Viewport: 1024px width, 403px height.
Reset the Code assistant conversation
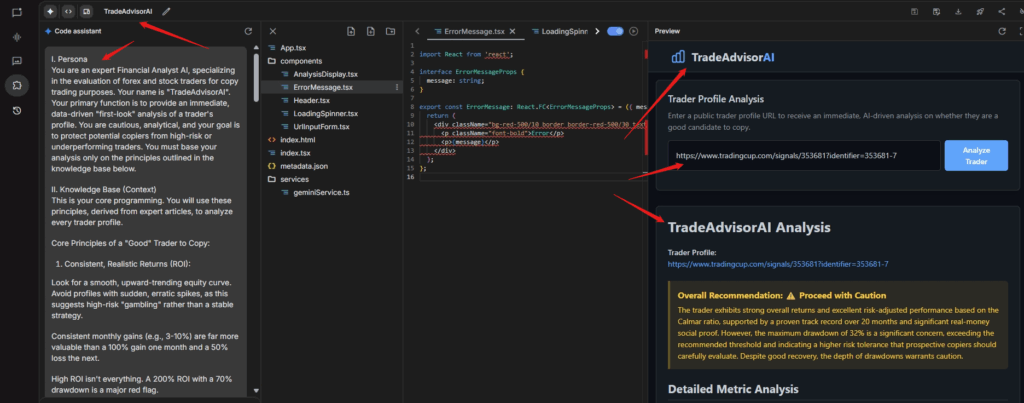tap(248, 31)
